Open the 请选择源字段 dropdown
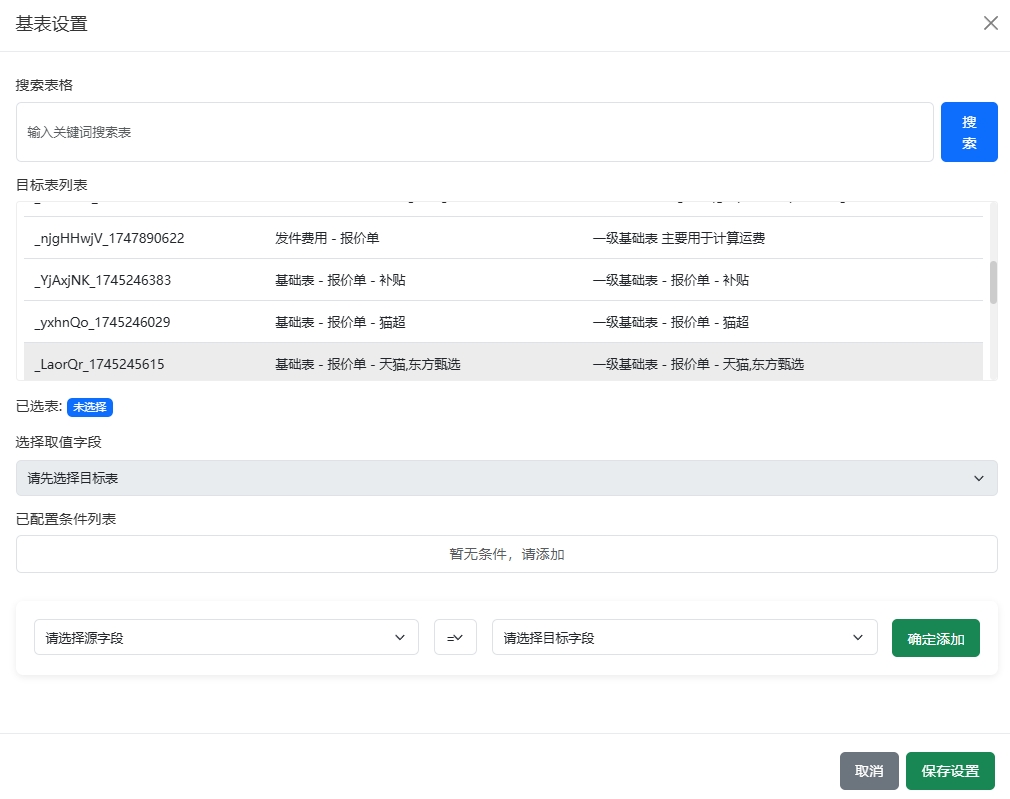Viewport: 1010px width, 799px height. [x=225, y=637]
